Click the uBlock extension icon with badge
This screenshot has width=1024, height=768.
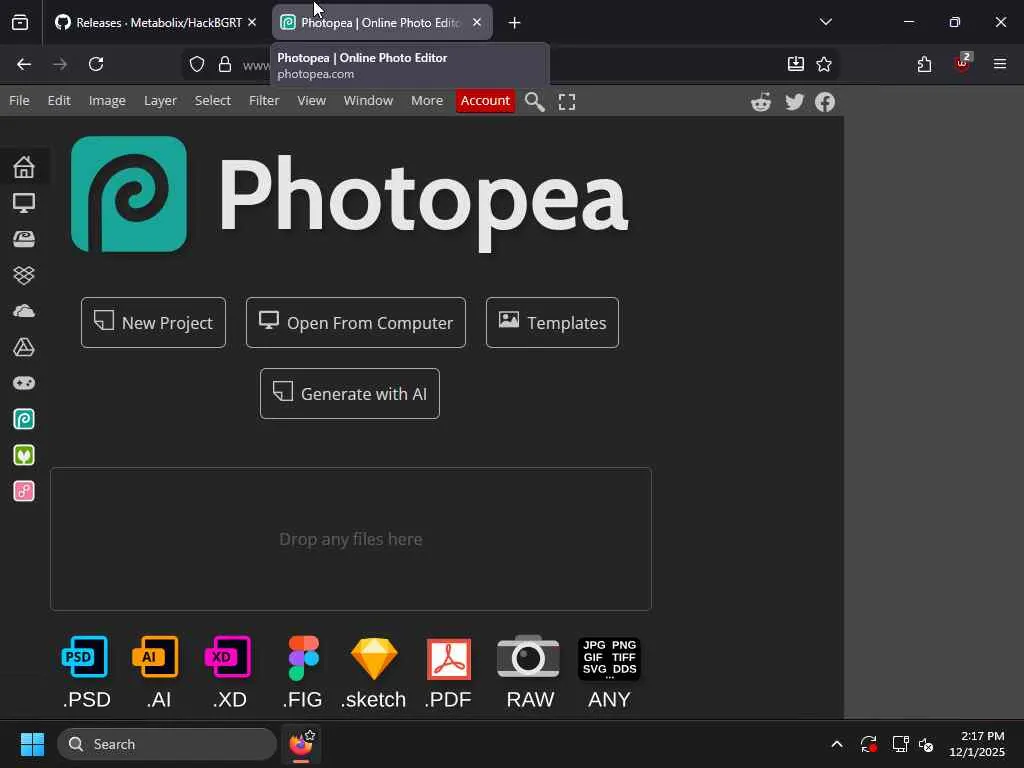tap(962, 63)
